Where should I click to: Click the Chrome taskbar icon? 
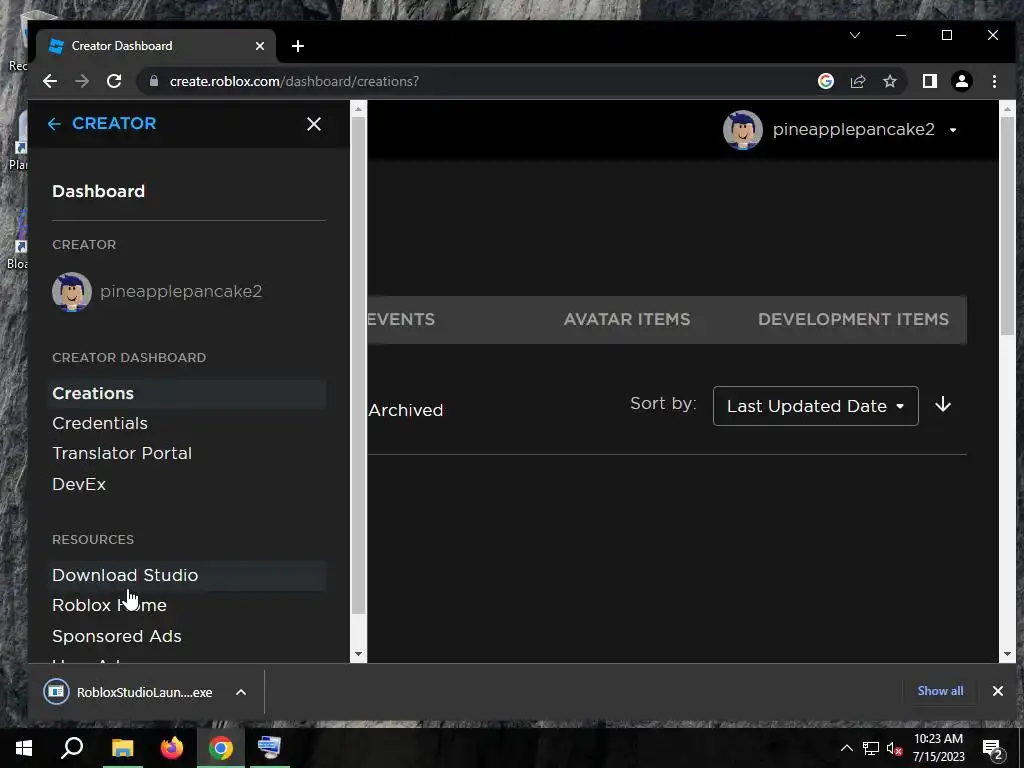pos(221,748)
